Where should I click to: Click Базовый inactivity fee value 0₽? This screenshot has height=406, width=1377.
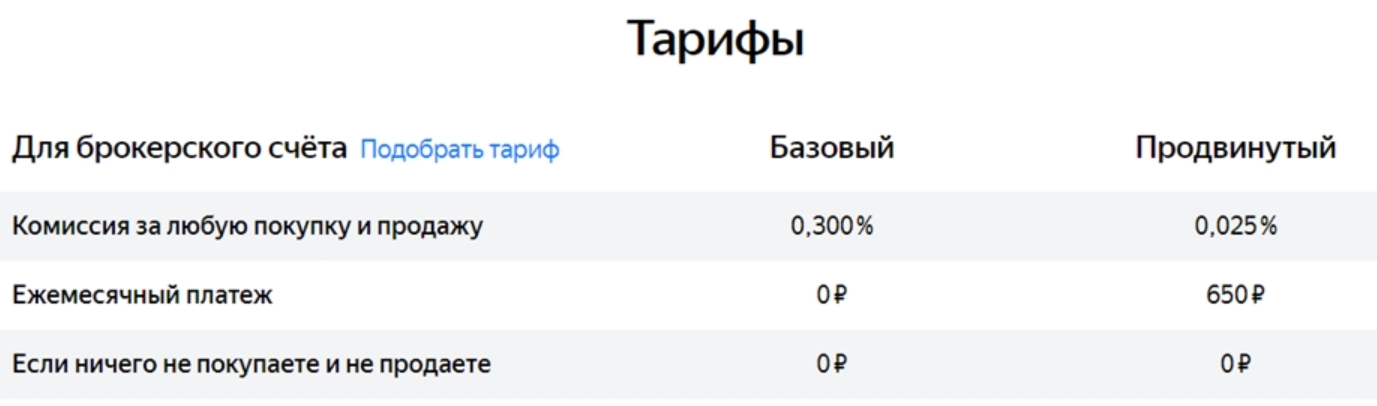(x=831, y=364)
